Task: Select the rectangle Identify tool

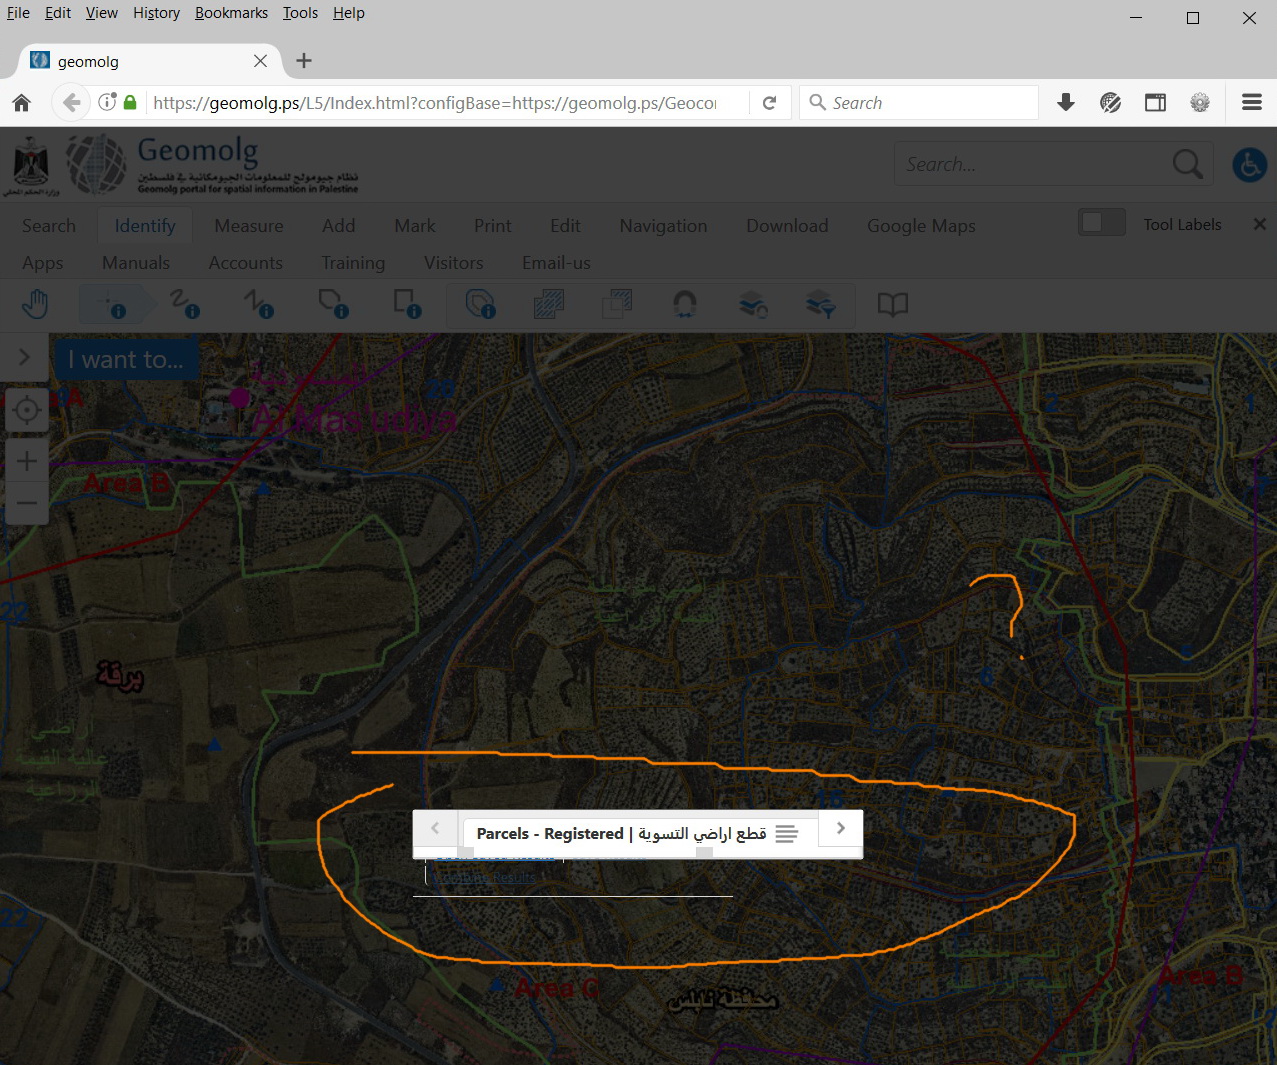Action: [408, 304]
